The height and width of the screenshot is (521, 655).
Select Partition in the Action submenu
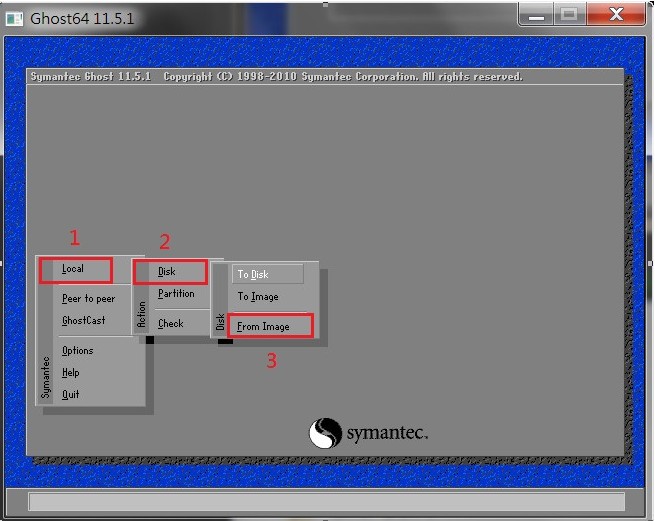point(176,294)
